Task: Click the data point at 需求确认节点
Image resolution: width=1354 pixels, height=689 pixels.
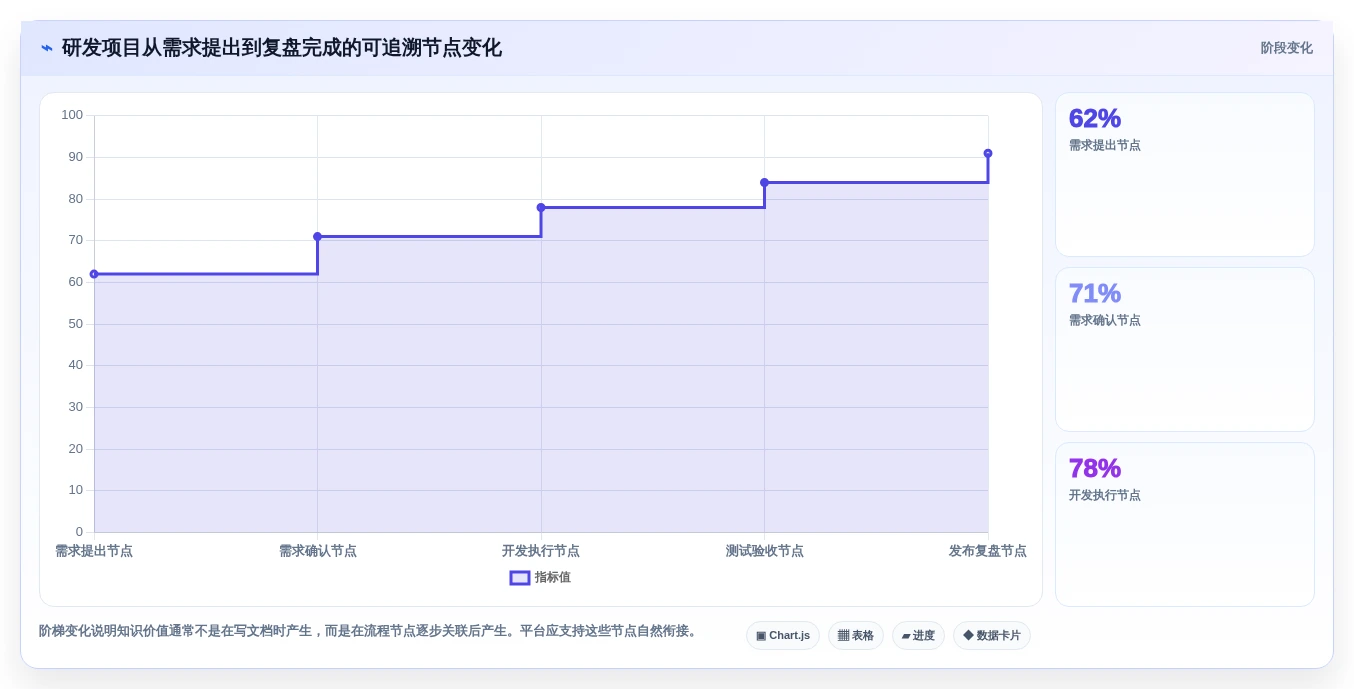Action: [x=317, y=237]
